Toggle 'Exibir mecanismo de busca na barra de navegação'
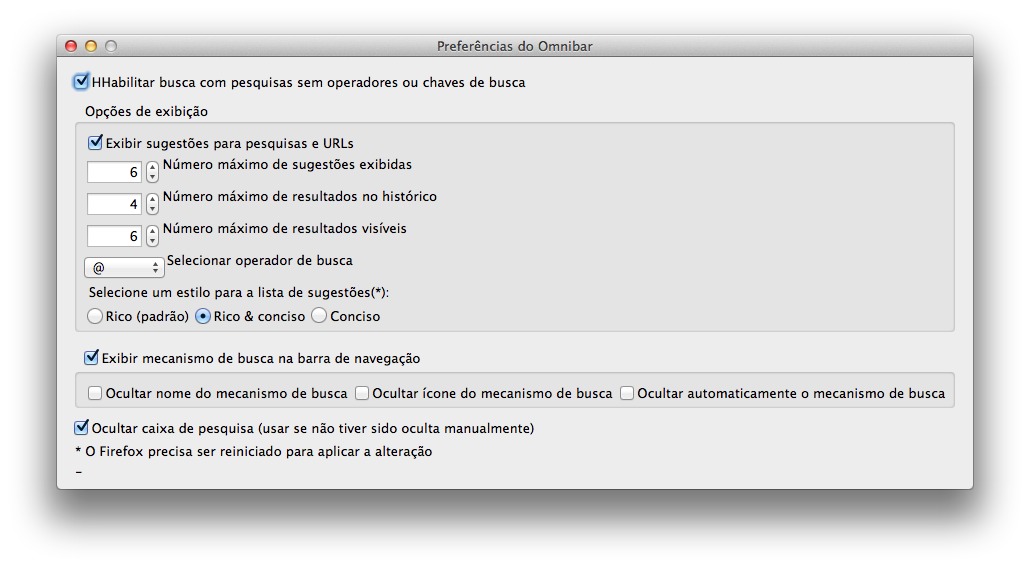Viewport: 1030px width, 568px height. 91,358
